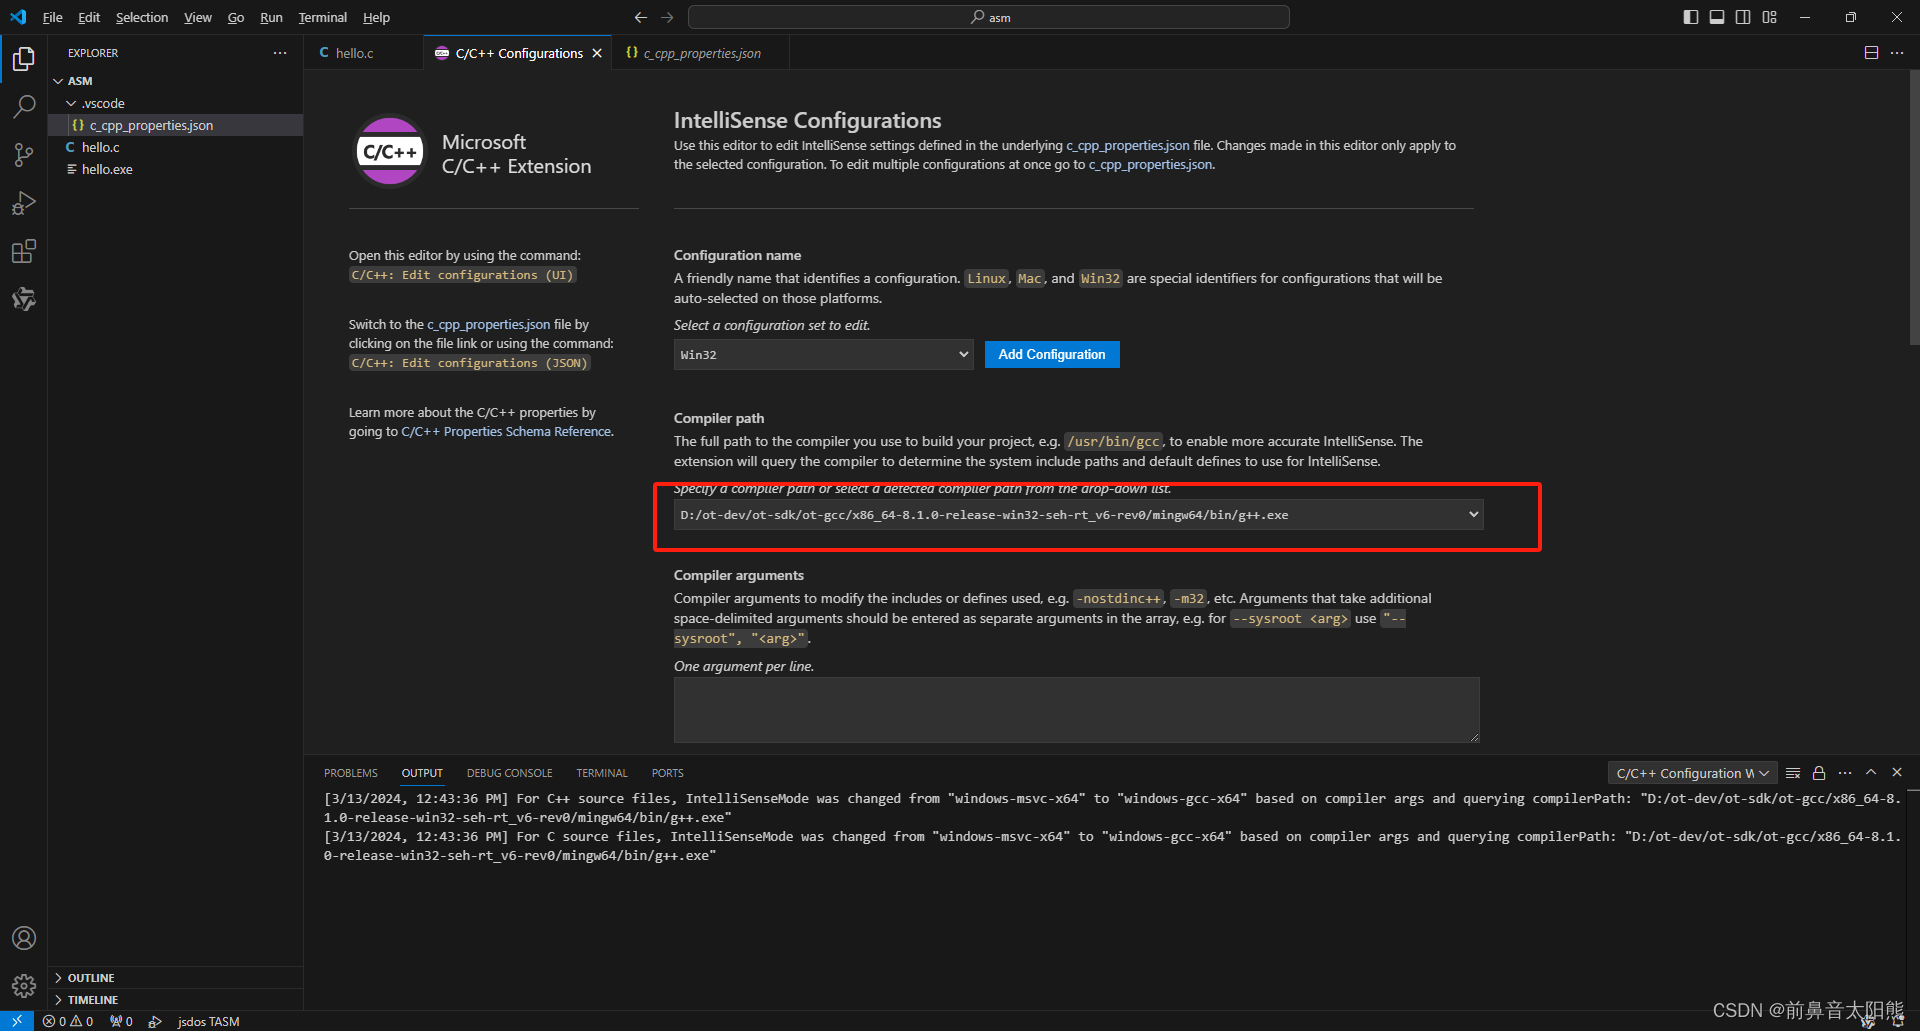Viewport: 1920px width, 1031px height.
Task: Close the bottom panel
Action: (x=1897, y=773)
